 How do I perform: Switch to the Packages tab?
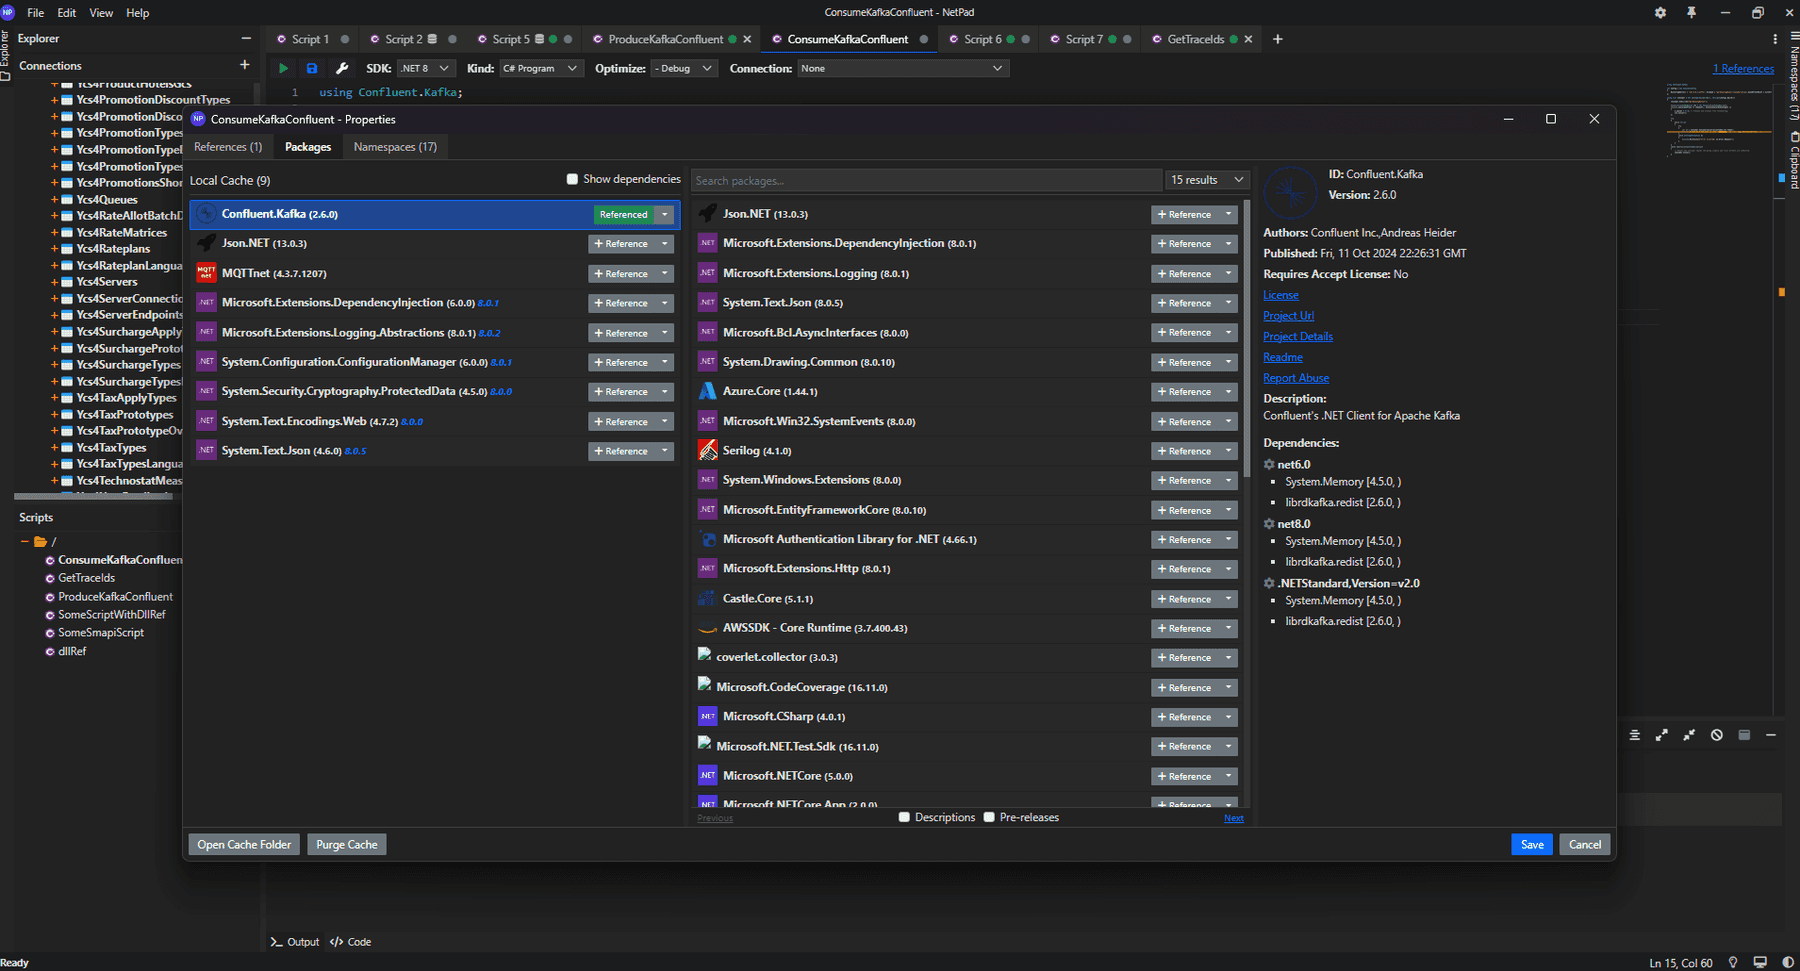pos(307,146)
